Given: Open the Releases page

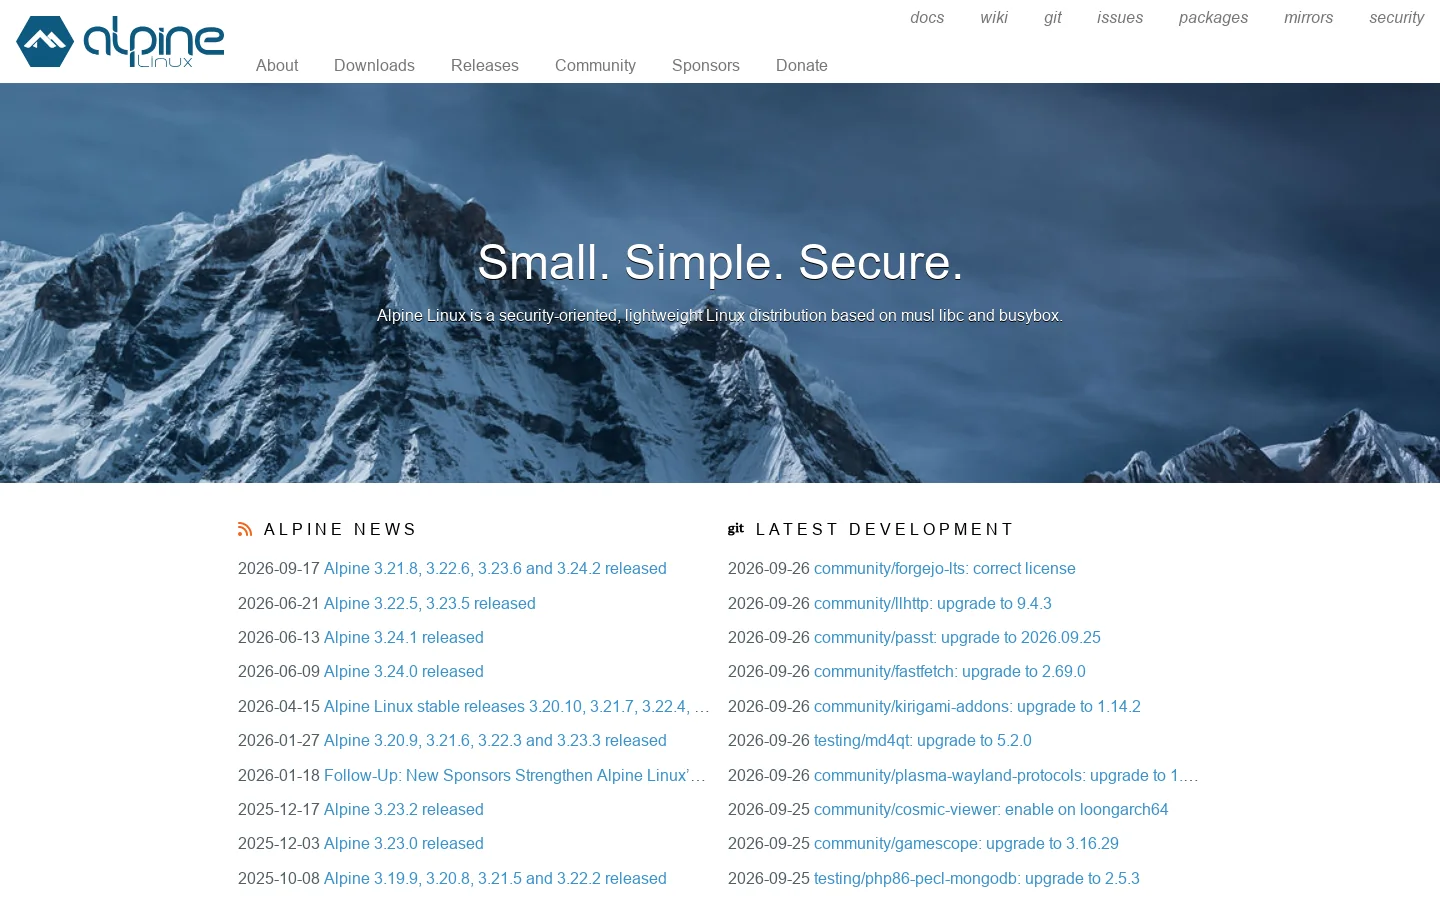Looking at the screenshot, I should click(x=485, y=65).
